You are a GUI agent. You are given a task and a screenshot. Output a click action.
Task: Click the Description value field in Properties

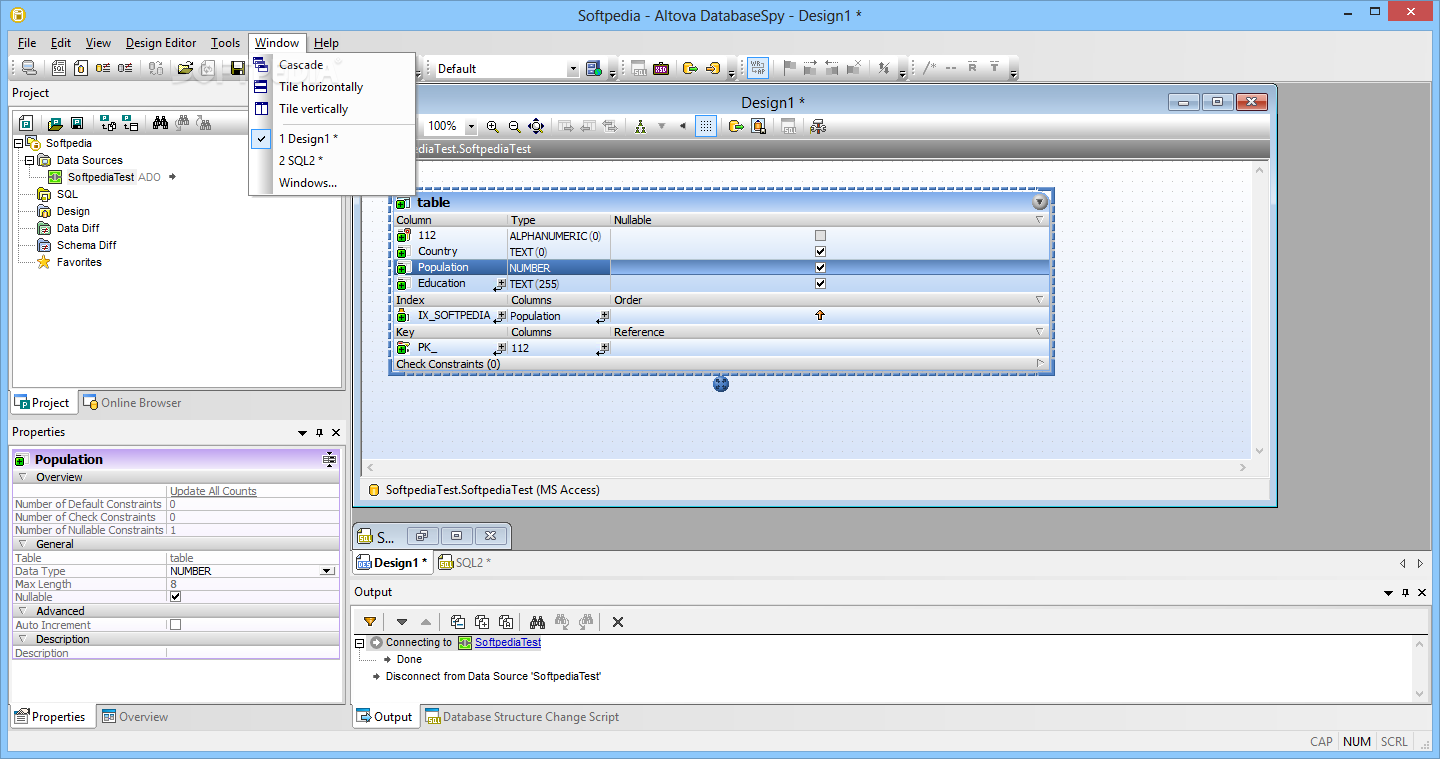click(253, 653)
